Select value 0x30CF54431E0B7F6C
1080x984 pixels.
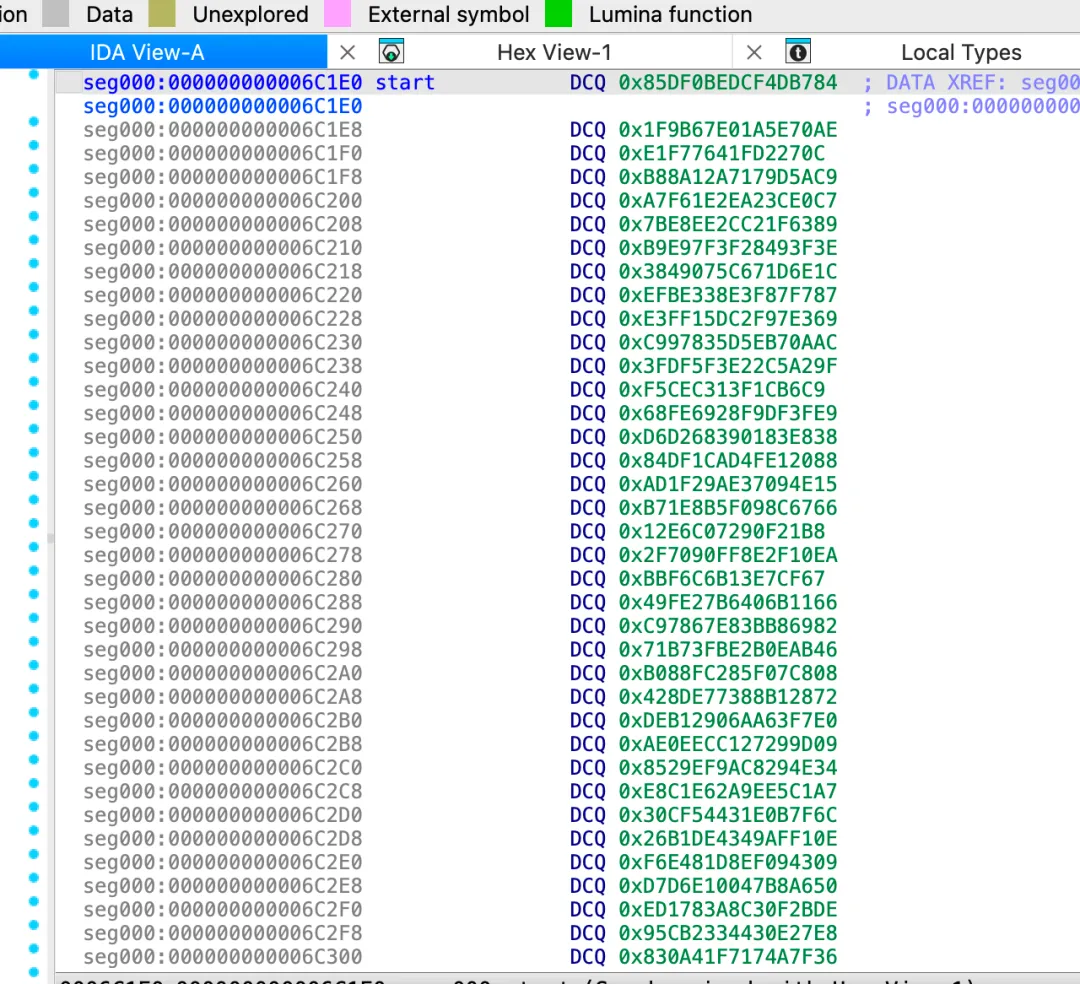(x=727, y=815)
